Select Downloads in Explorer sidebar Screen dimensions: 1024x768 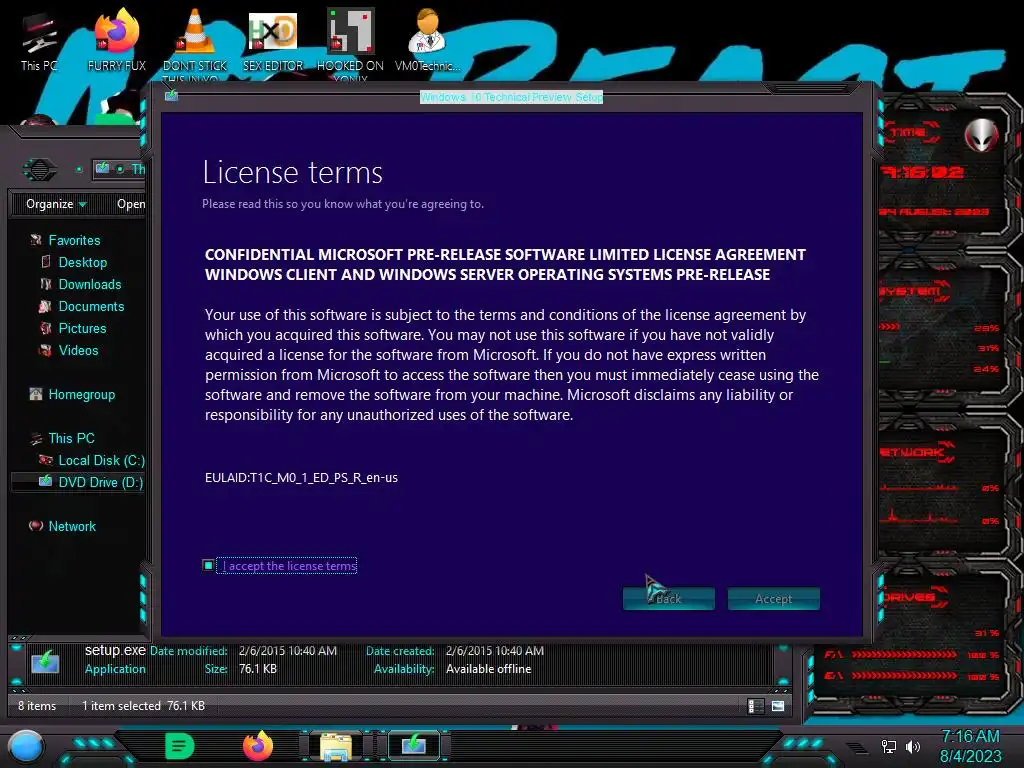tap(89, 285)
